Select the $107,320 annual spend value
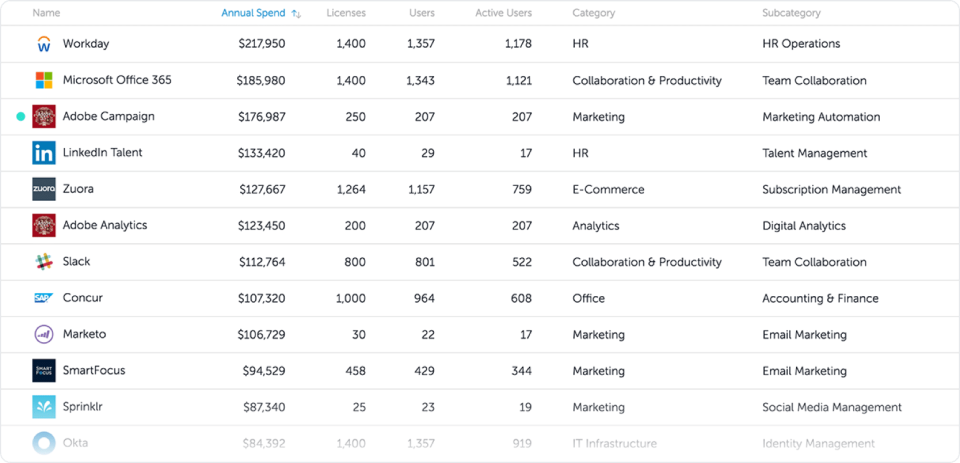Screen dimensions: 960x463 click(262, 298)
